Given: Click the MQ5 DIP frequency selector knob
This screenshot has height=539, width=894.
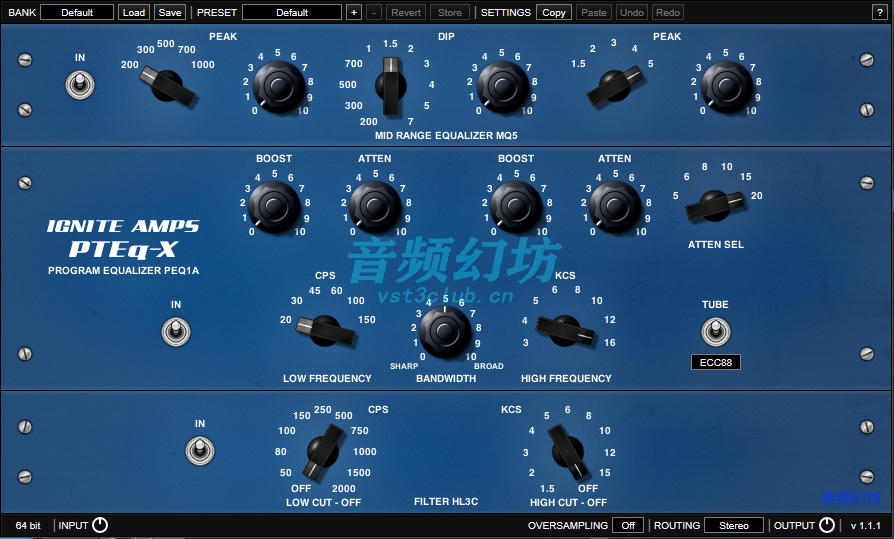Looking at the screenshot, I should click(391, 86).
